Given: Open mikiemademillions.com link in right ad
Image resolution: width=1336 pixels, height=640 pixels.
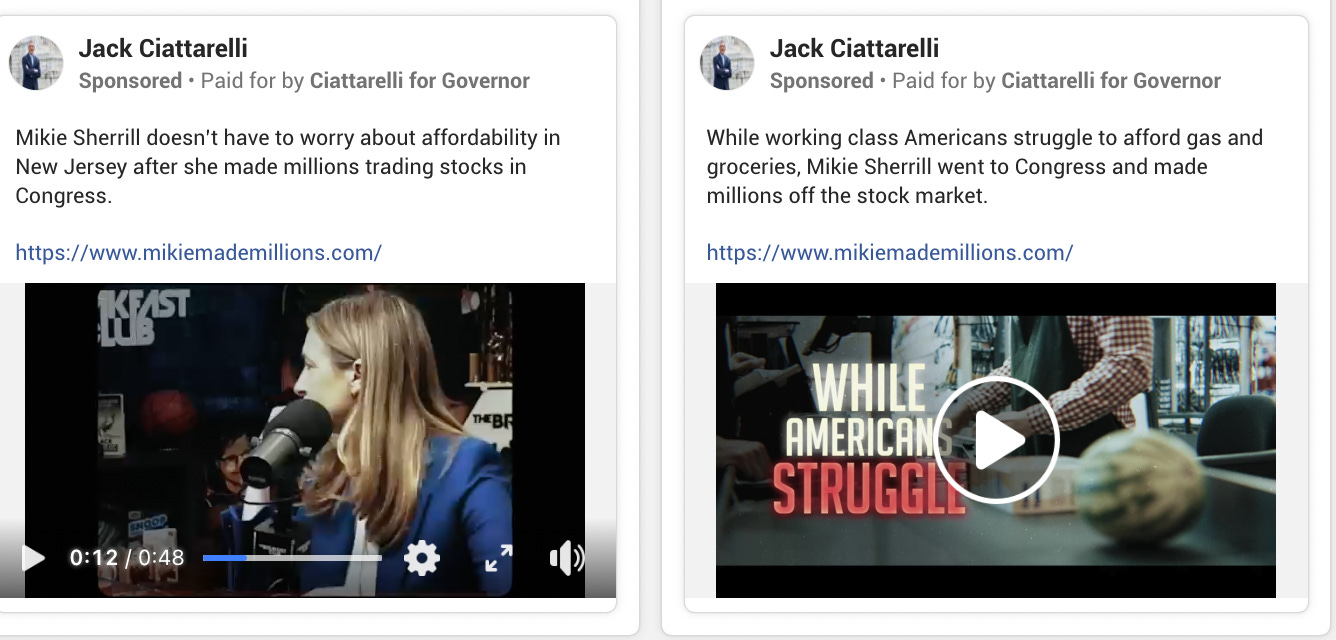Looking at the screenshot, I should click(890, 252).
